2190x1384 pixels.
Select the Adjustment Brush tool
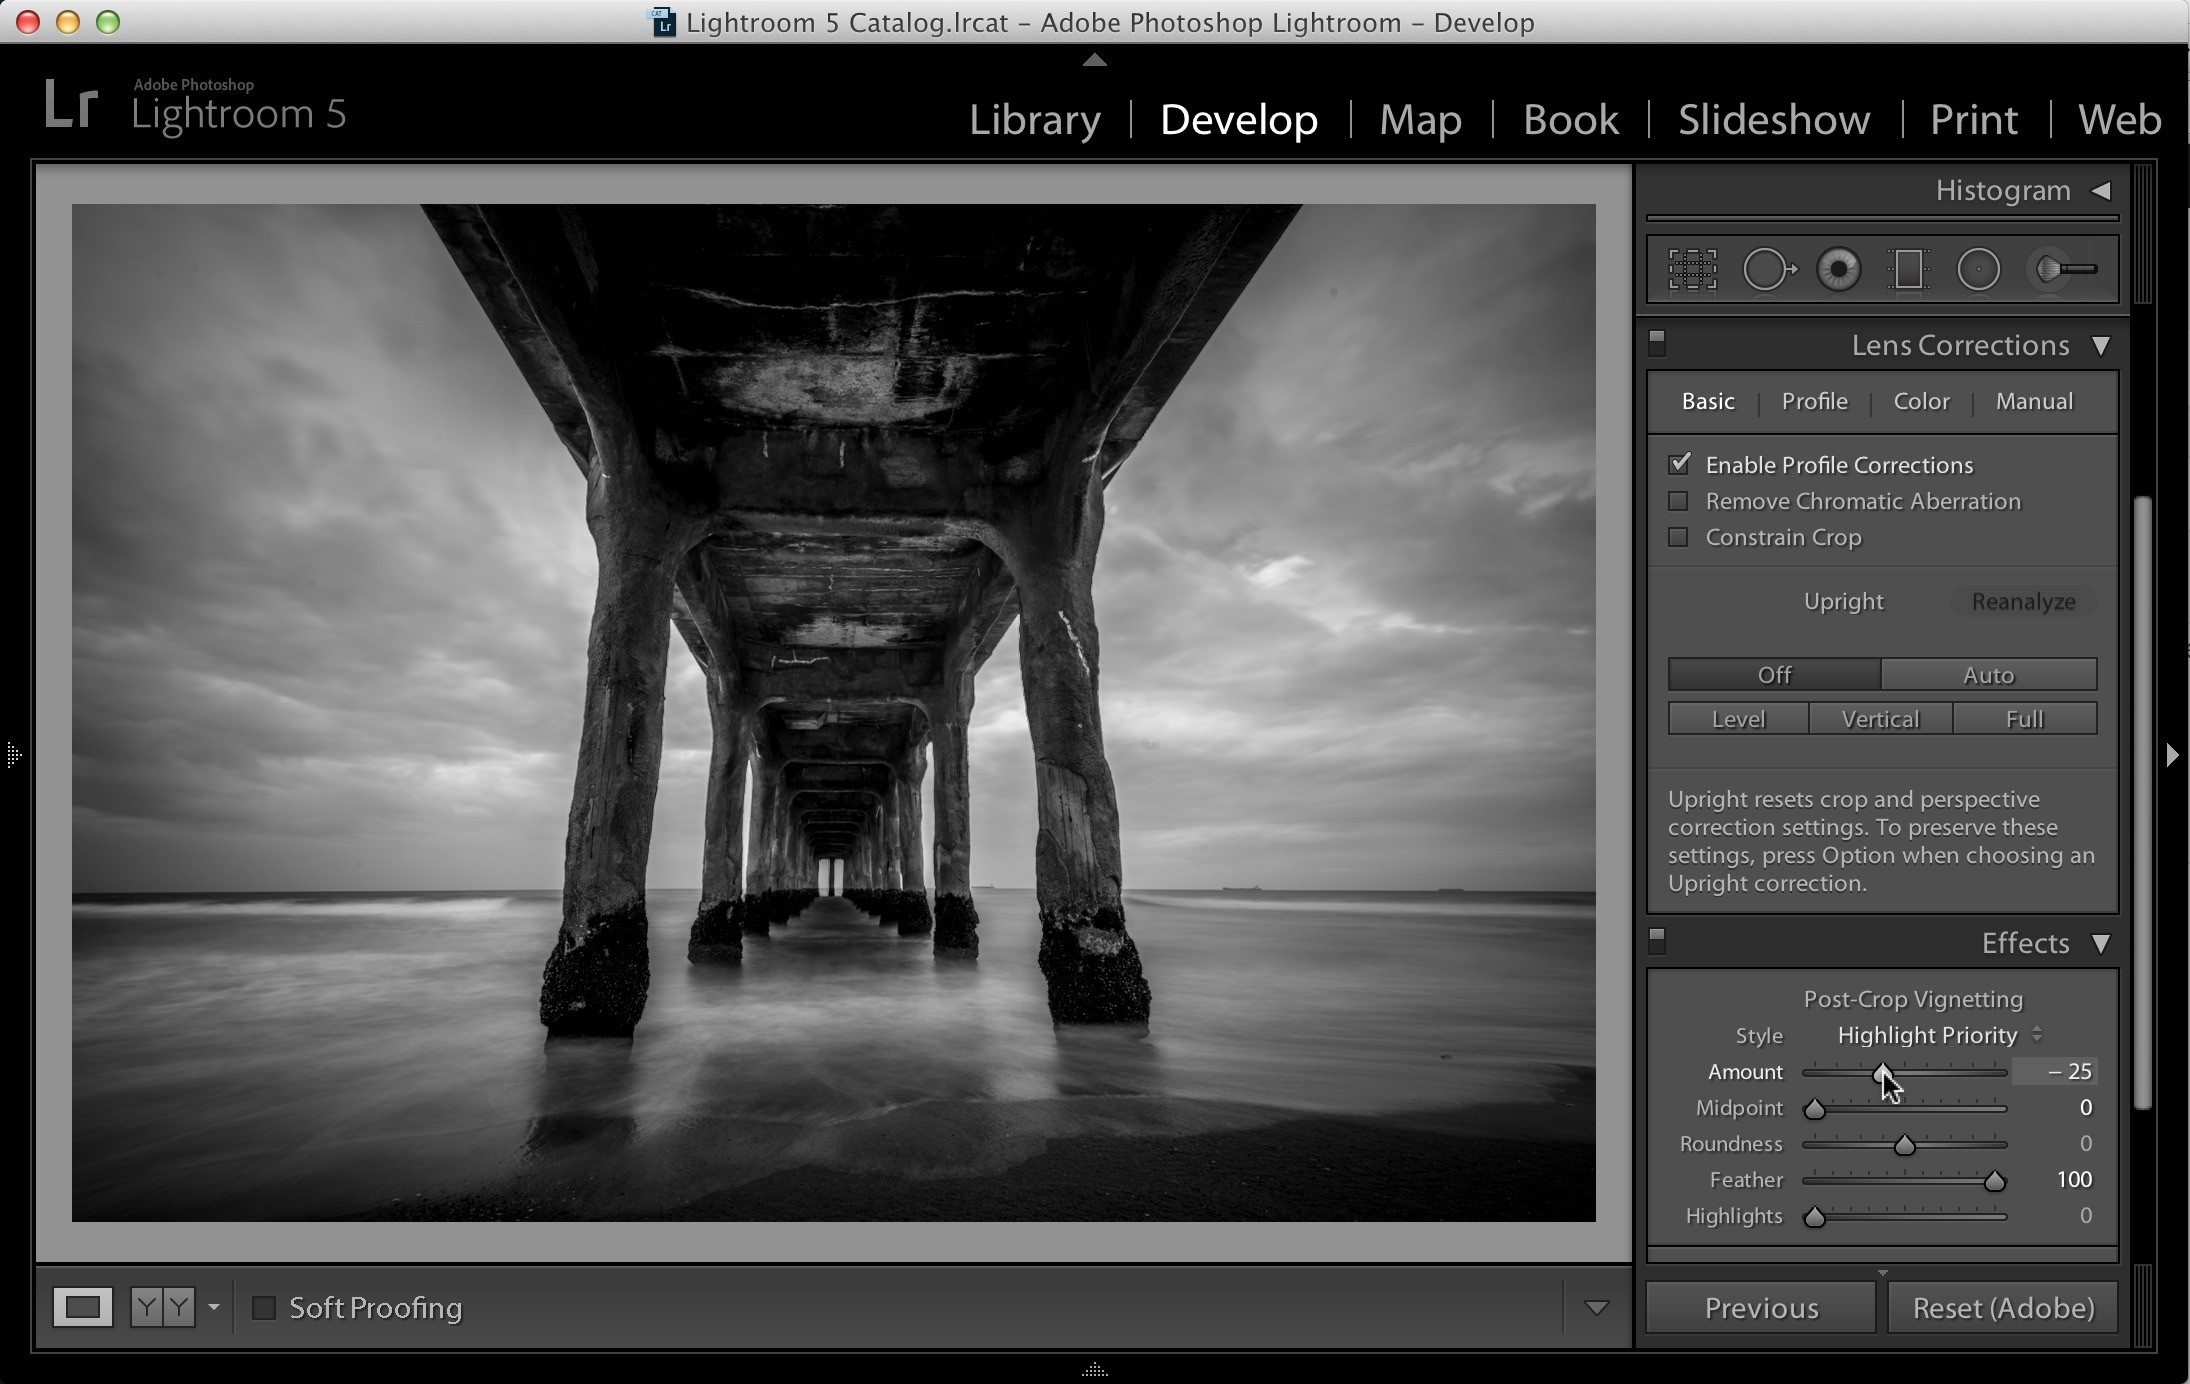tap(2062, 270)
